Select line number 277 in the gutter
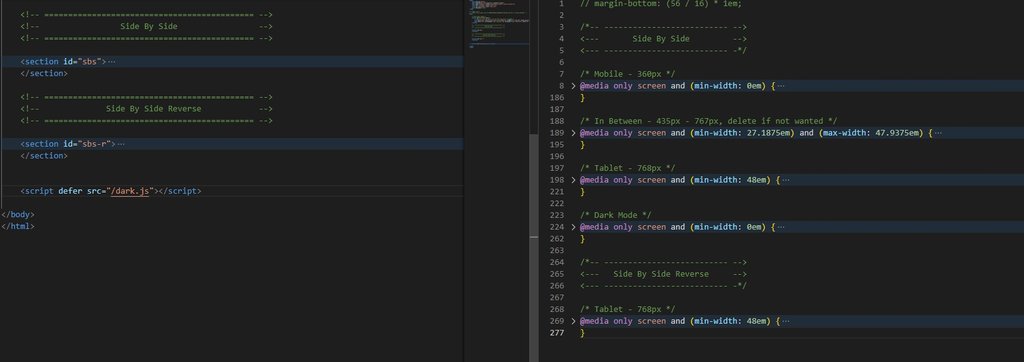 (556, 333)
